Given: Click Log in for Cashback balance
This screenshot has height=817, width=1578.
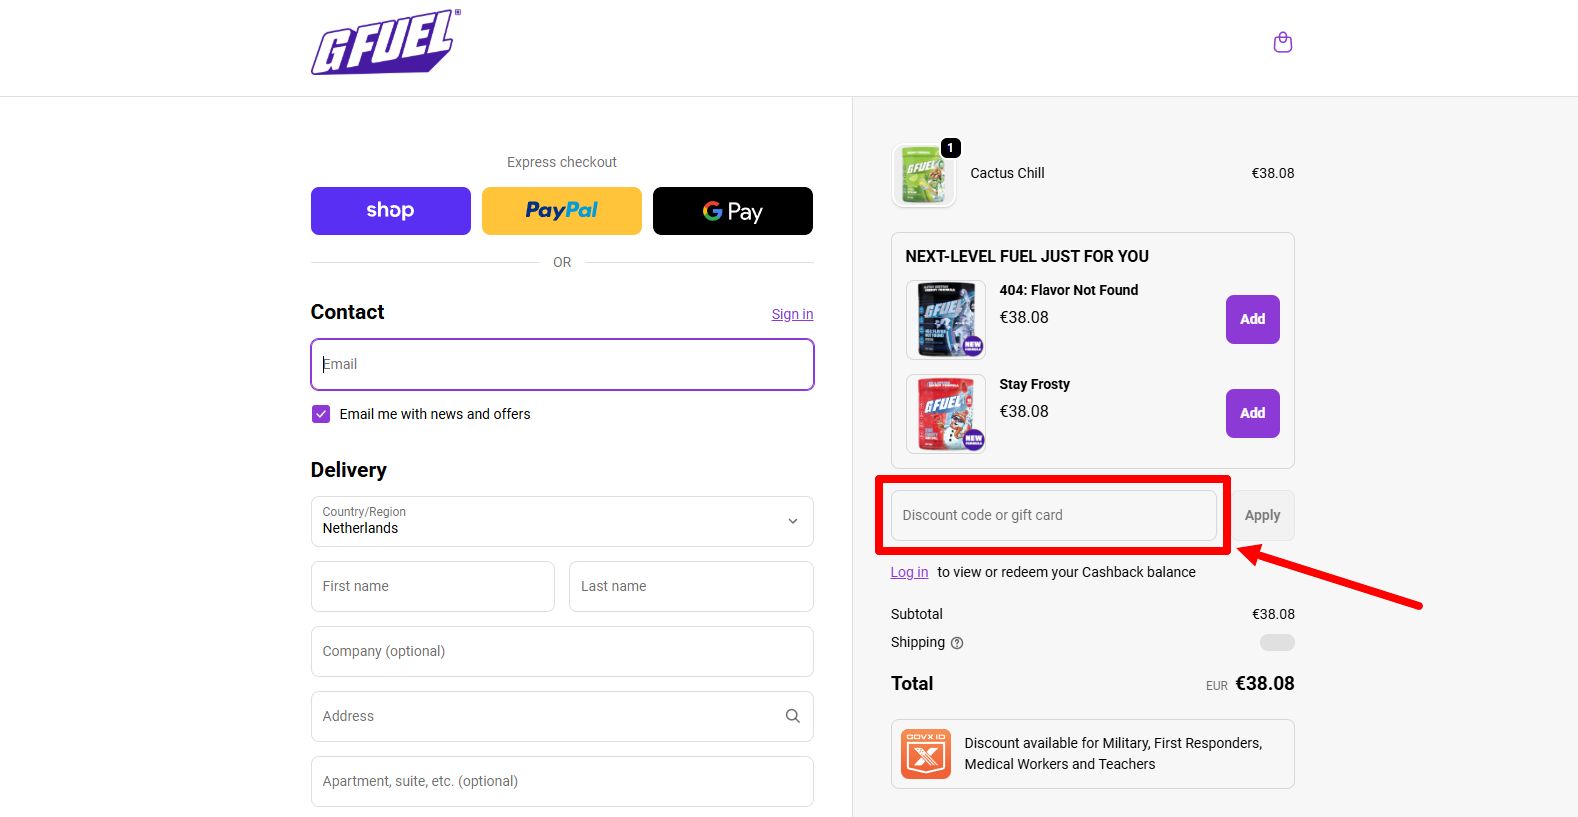Looking at the screenshot, I should pos(909,572).
